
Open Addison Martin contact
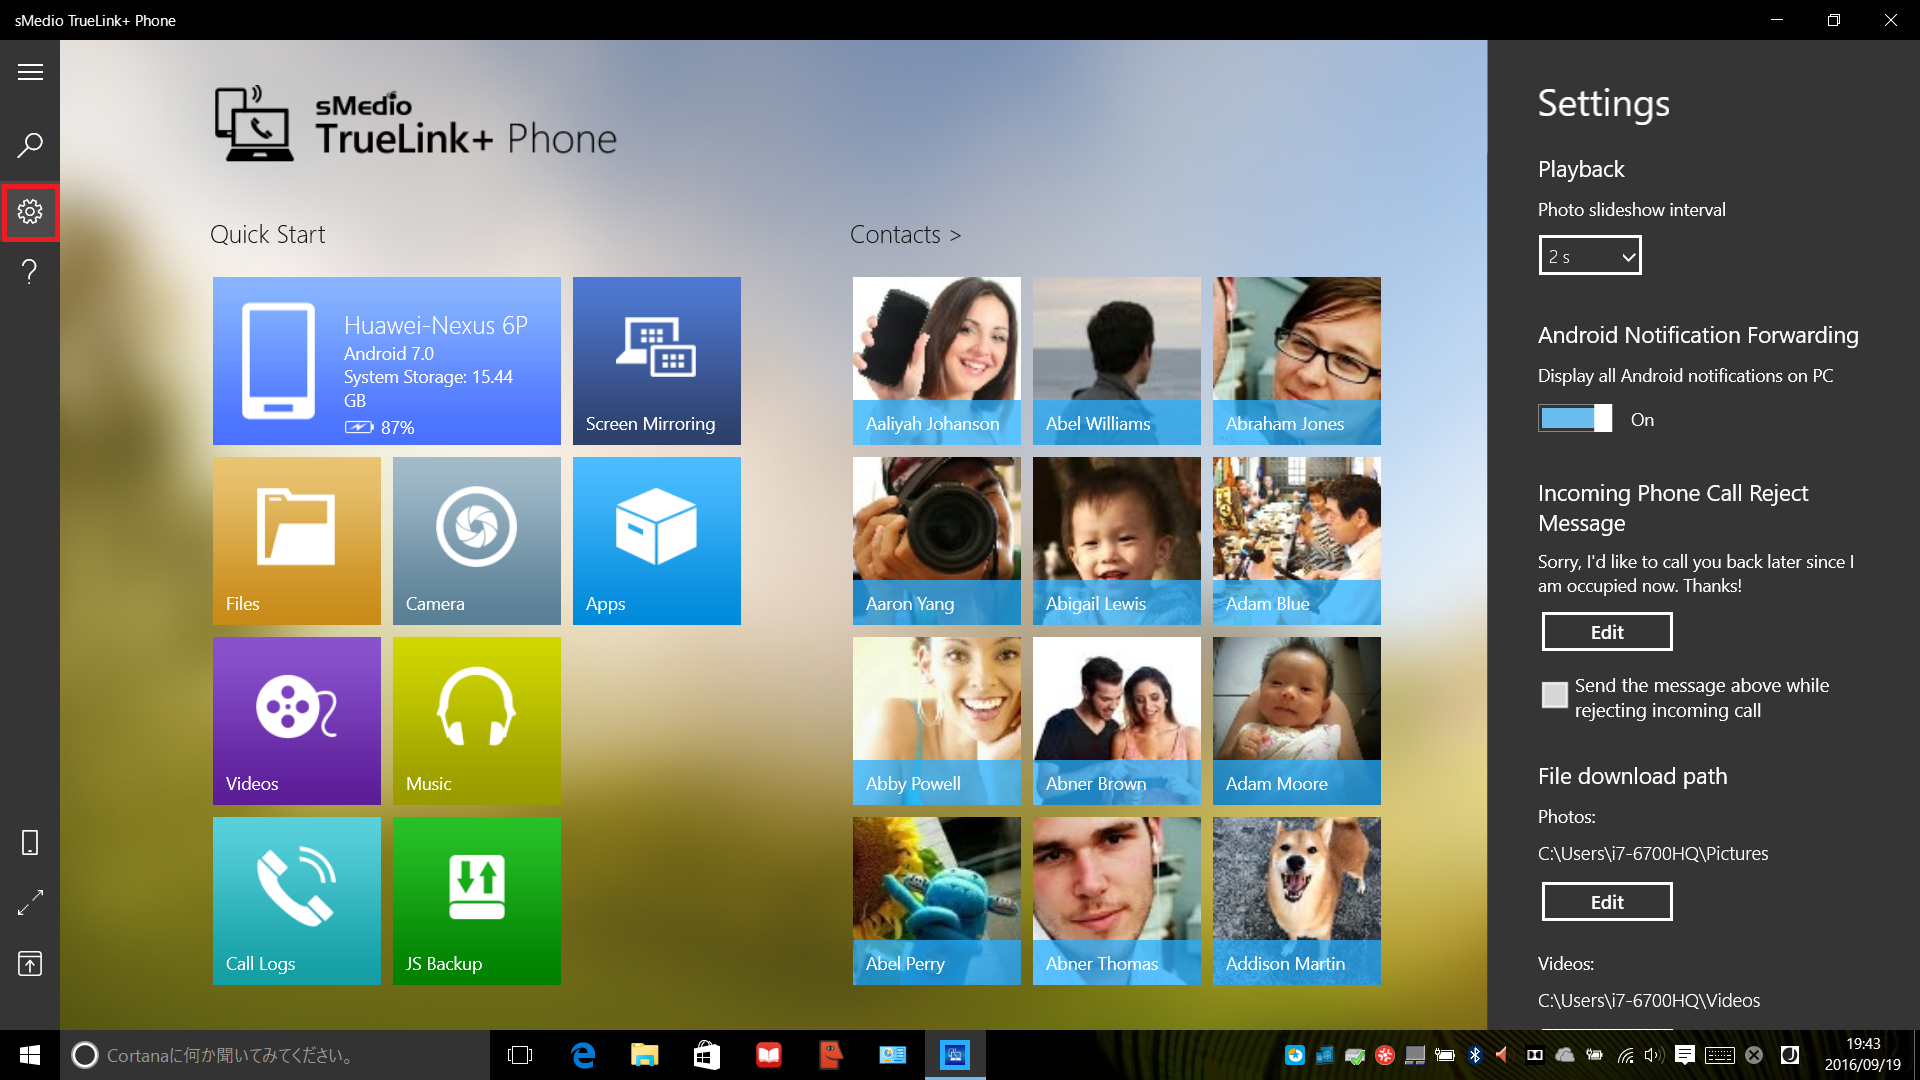tap(1296, 901)
